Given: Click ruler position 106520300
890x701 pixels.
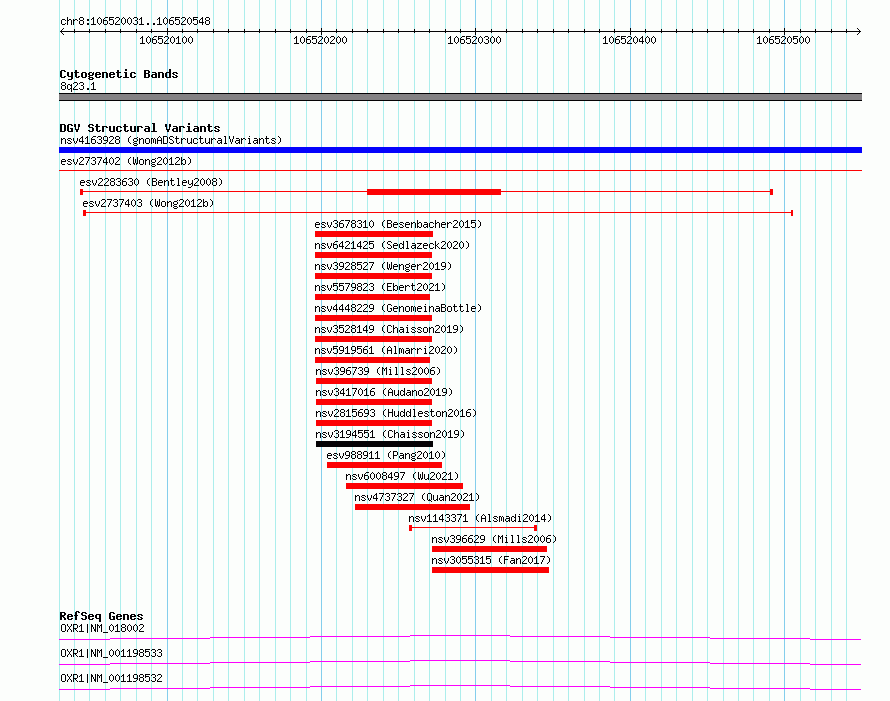Looking at the screenshot, I should point(475,40).
